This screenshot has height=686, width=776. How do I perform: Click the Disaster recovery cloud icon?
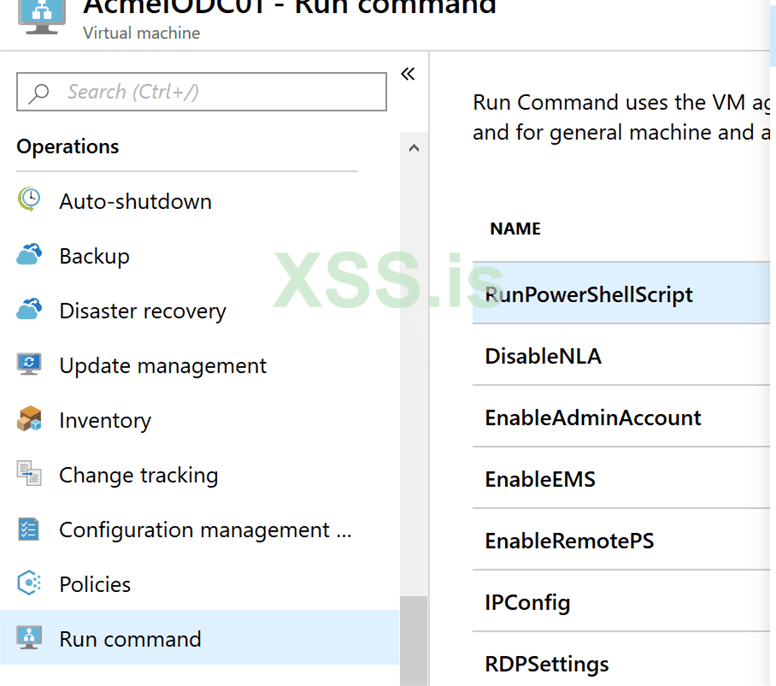pos(29,310)
